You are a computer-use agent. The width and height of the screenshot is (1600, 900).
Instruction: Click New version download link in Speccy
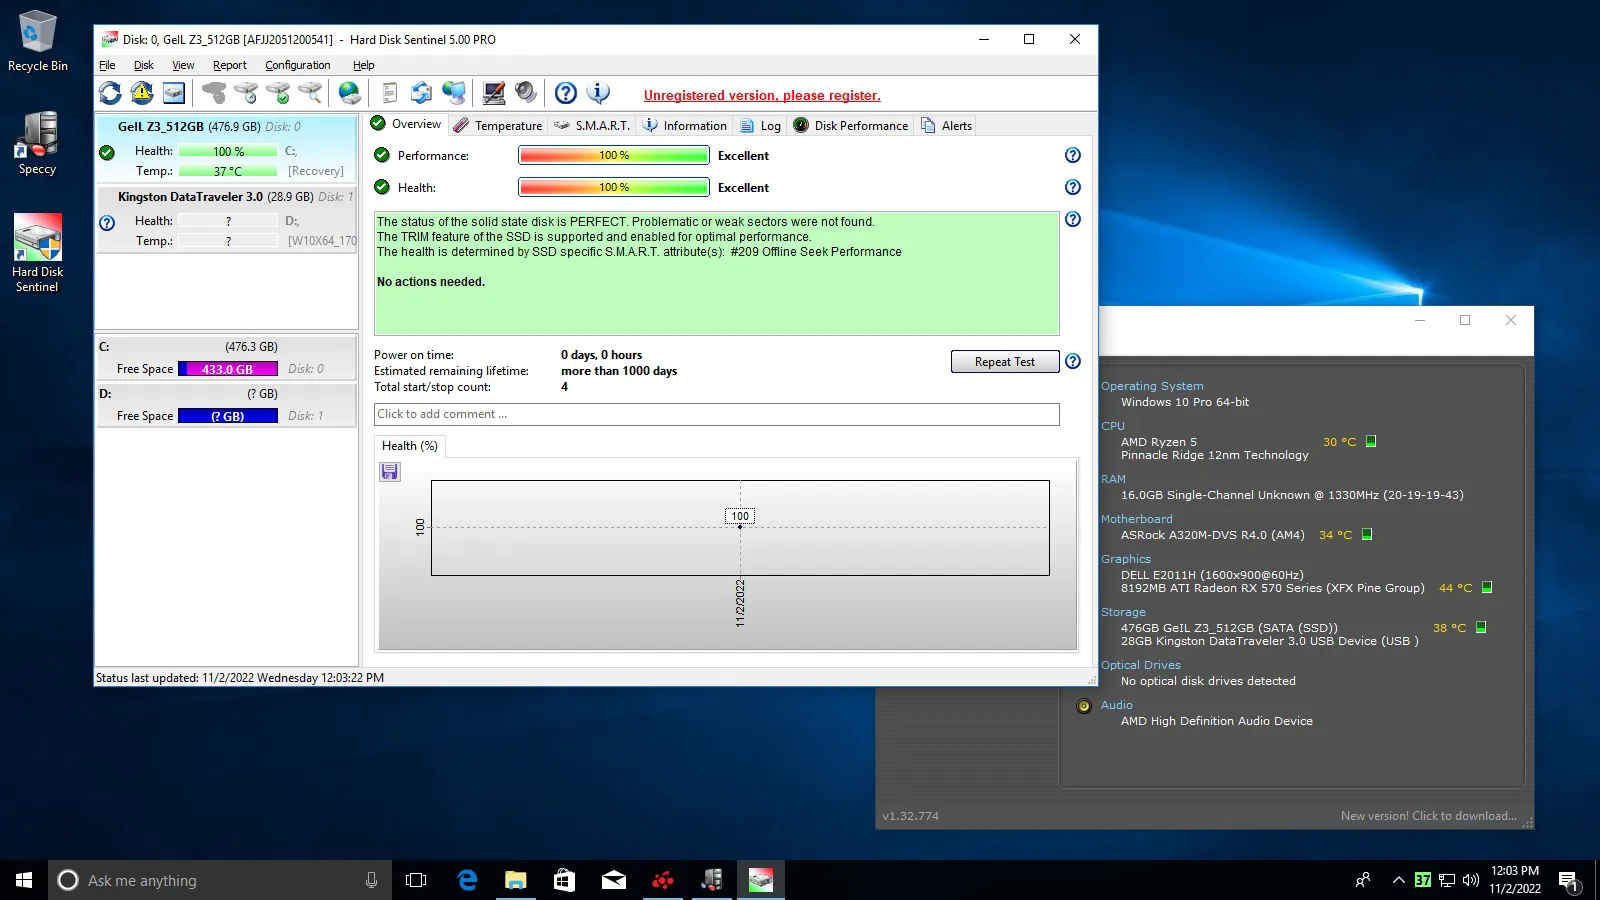coord(1428,816)
